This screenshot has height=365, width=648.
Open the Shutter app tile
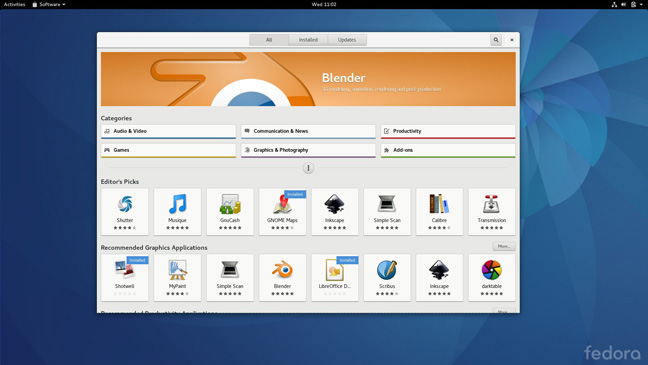click(x=125, y=212)
